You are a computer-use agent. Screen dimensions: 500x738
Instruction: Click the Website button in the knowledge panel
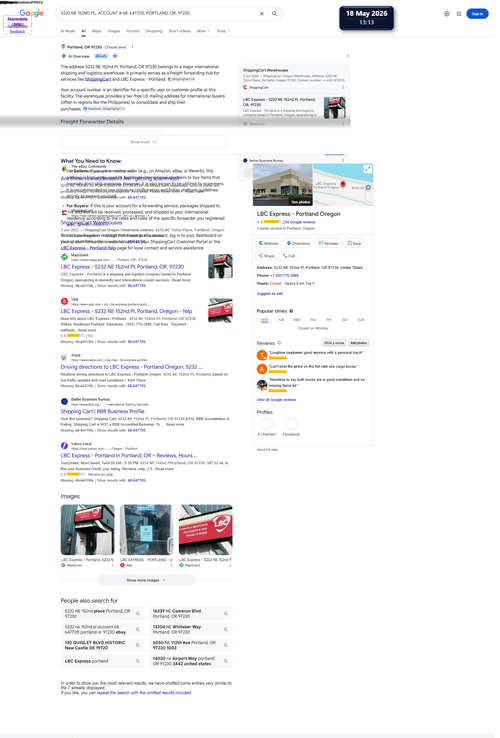click(268, 243)
